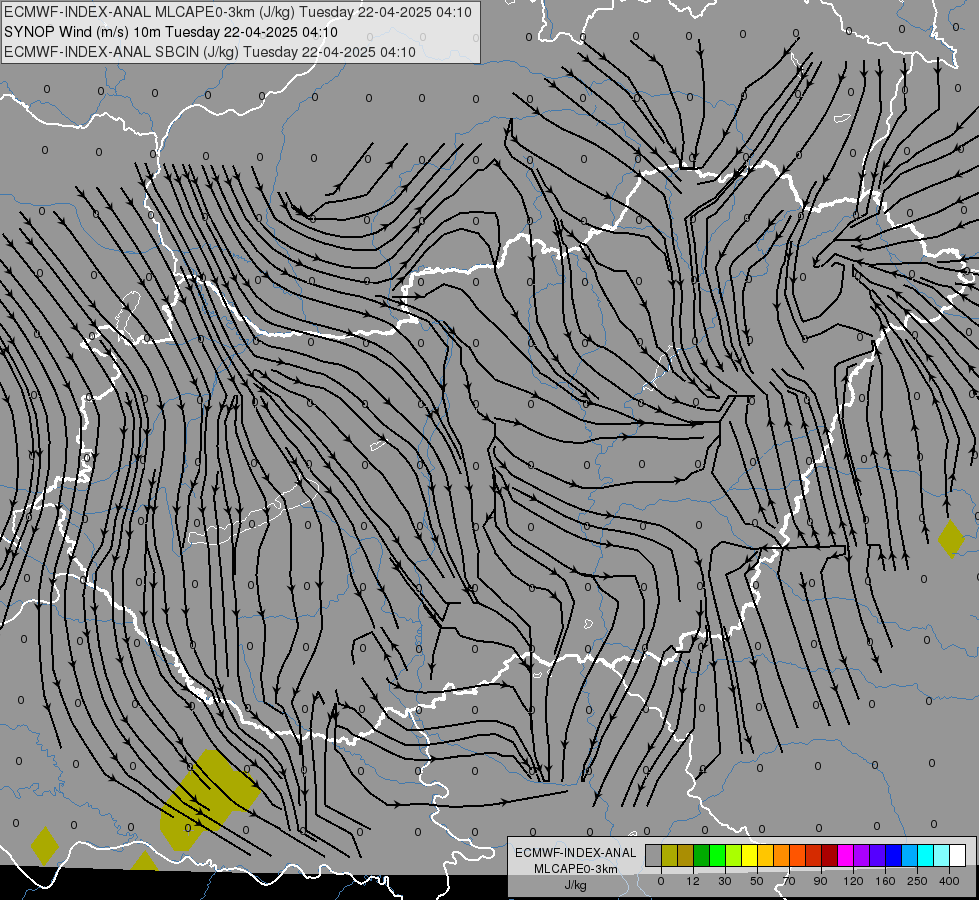Image resolution: width=979 pixels, height=900 pixels.
Task: Select the 70 value on the legend scale
Action: [789, 881]
